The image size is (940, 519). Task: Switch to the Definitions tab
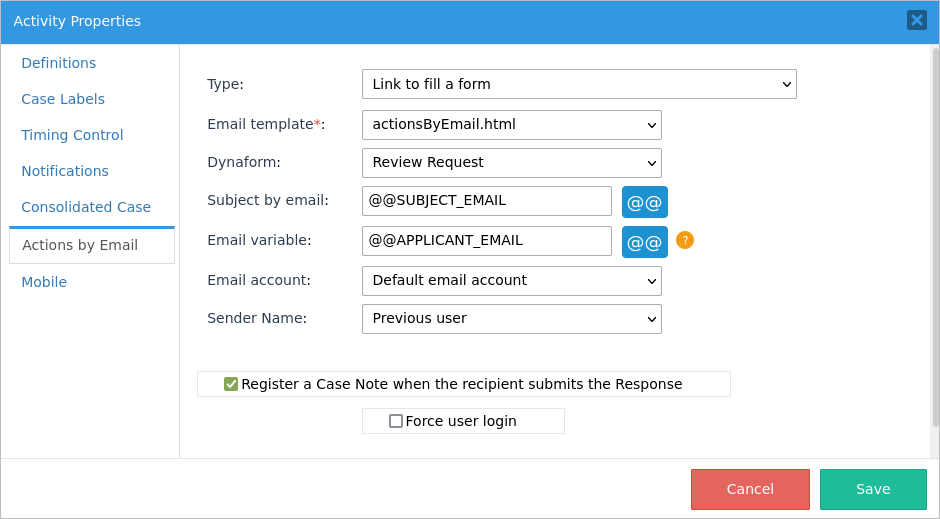tap(59, 63)
